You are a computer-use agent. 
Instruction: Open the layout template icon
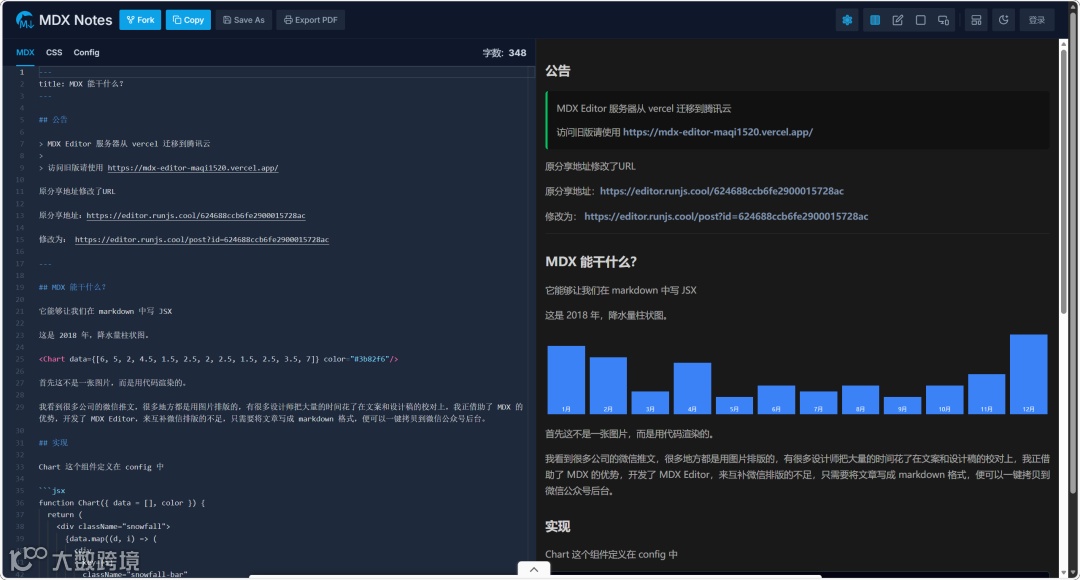(976, 20)
